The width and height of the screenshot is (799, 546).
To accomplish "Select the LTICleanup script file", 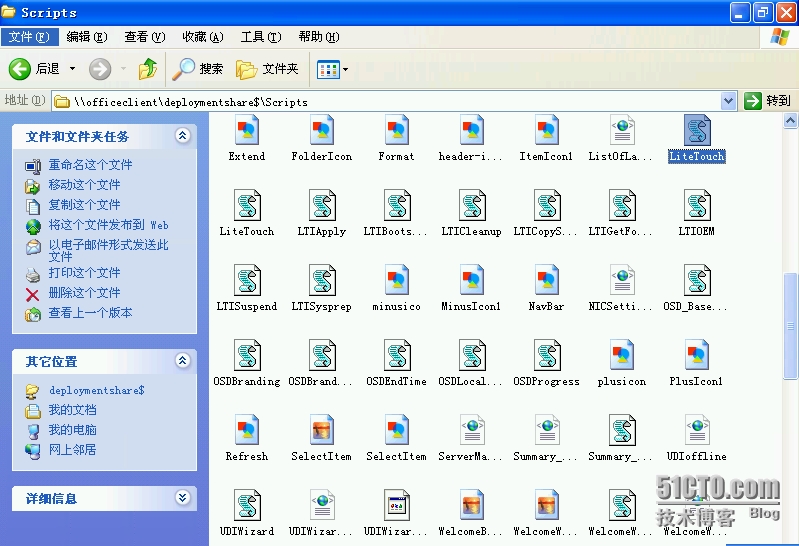I will click(x=471, y=213).
